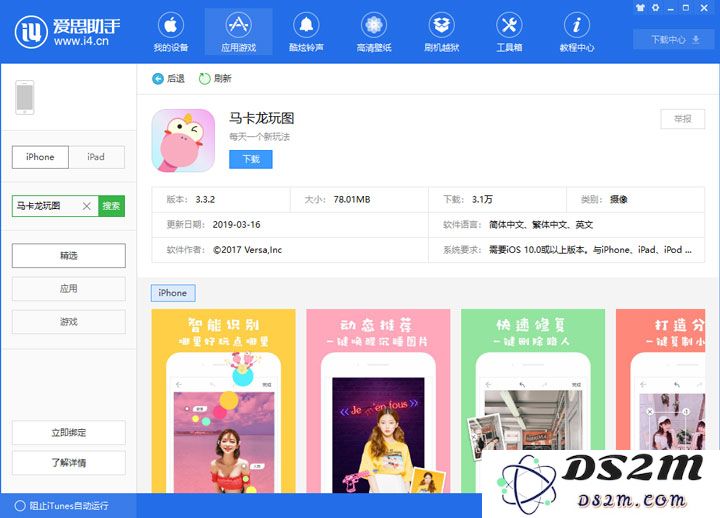Open 智能识别 yellow screenshot
Screen dimensions: 720x518
coord(223,400)
